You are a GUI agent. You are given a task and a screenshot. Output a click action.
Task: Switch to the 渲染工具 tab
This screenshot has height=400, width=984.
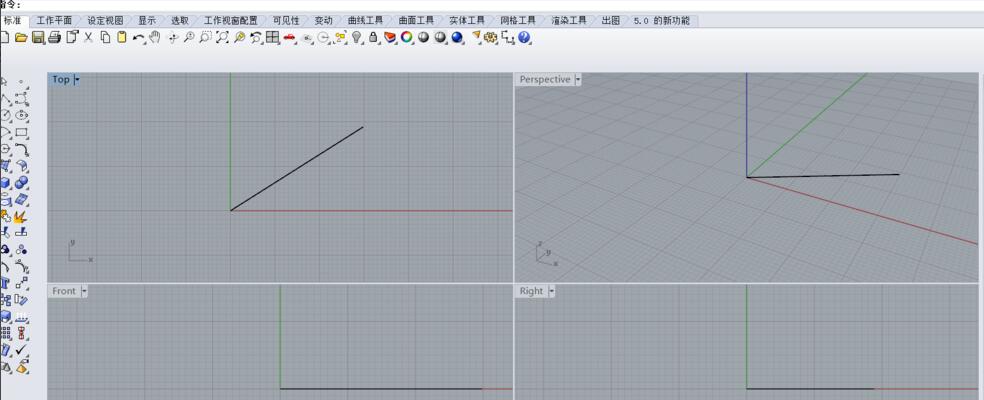pyautogui.click(x=569, y=21)
